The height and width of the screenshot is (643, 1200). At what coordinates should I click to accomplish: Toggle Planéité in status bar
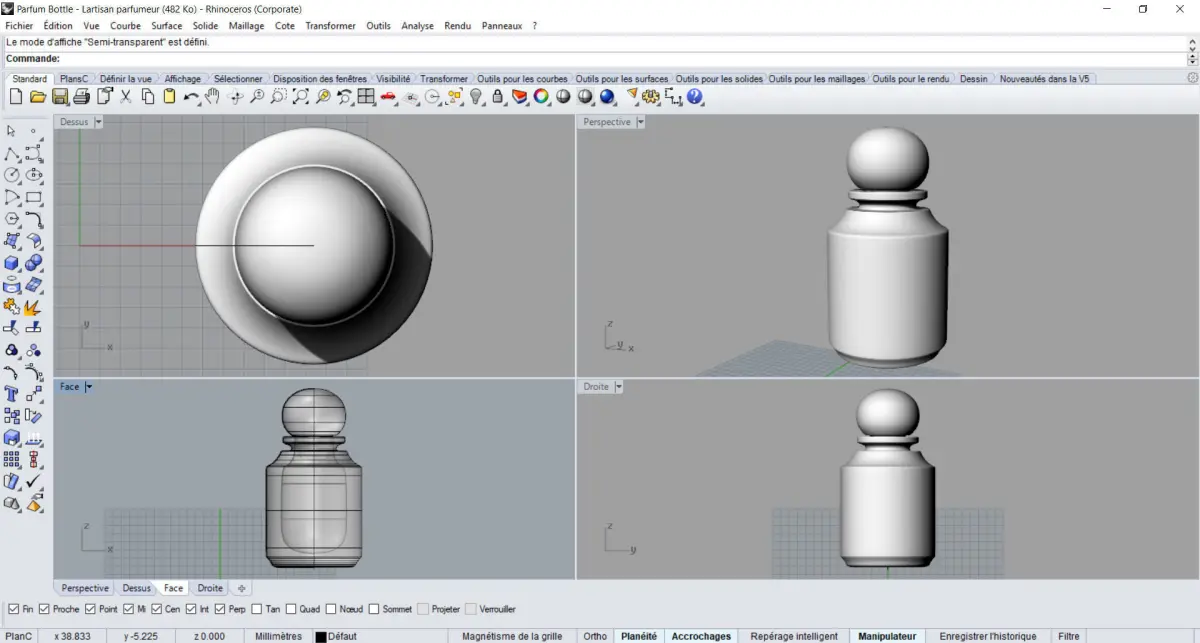[639, 636]
